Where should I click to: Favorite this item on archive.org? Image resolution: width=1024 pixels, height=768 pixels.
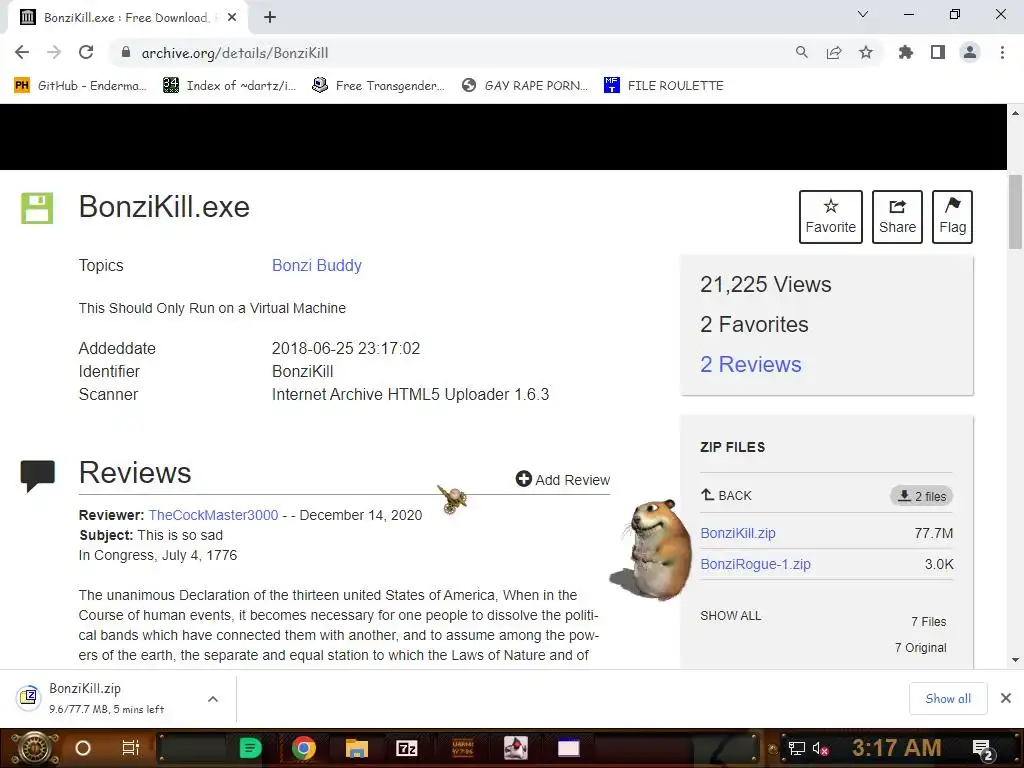[831, 217]
